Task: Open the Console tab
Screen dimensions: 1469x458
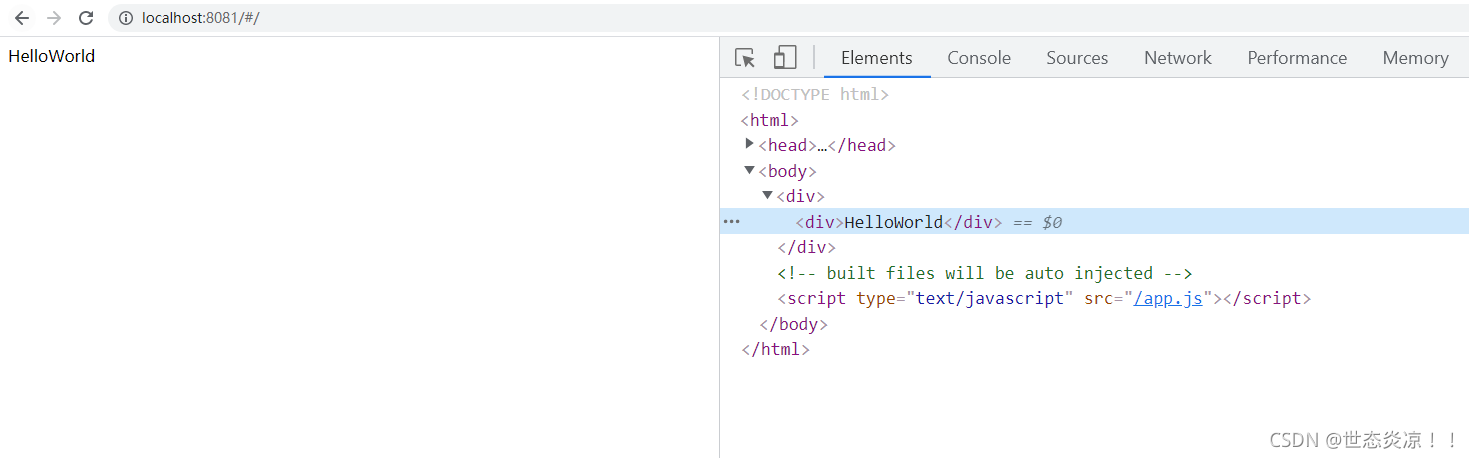Action: [979, 58]
